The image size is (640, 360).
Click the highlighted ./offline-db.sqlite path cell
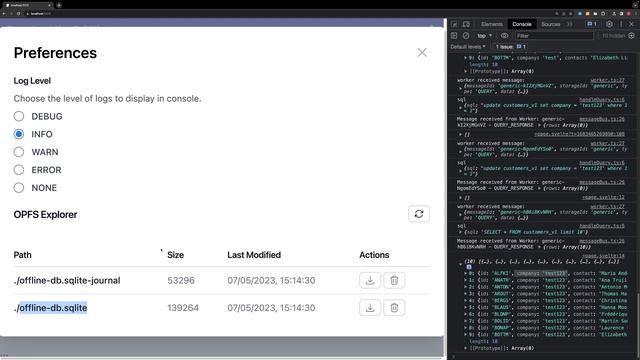click(x=51, y=308)
